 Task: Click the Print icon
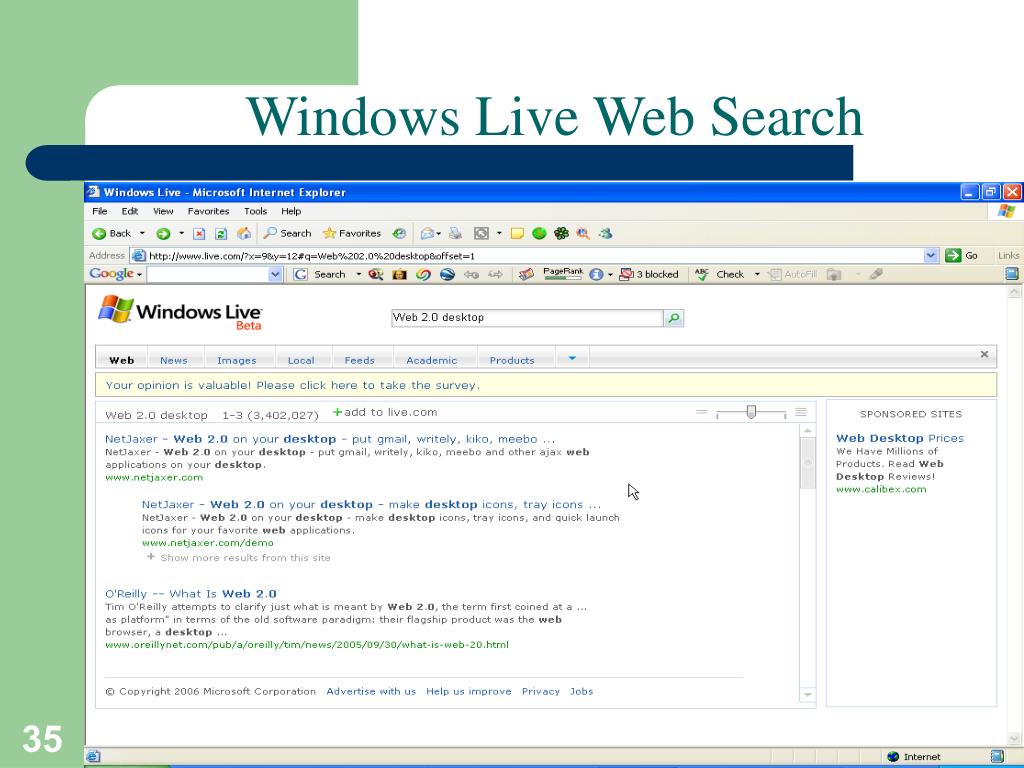[x=455, y=233]
